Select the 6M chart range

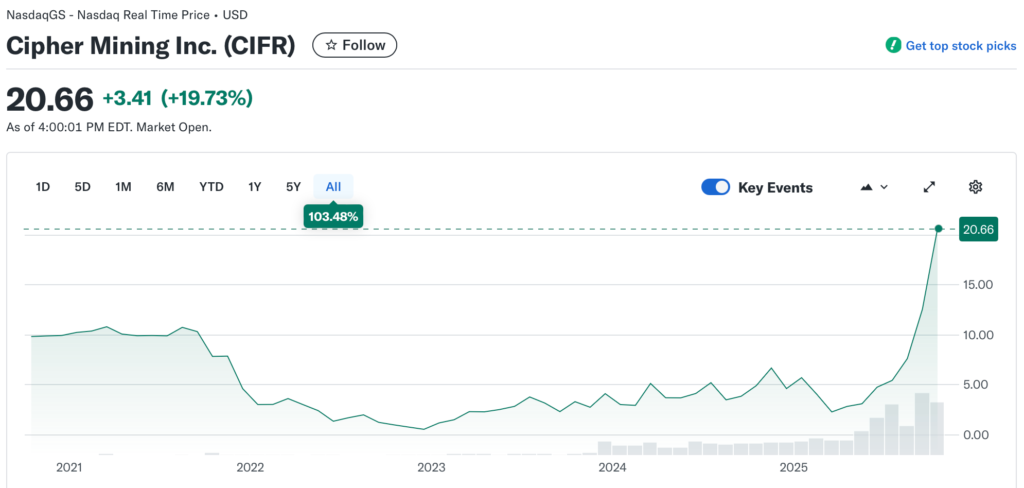[165, 187]
